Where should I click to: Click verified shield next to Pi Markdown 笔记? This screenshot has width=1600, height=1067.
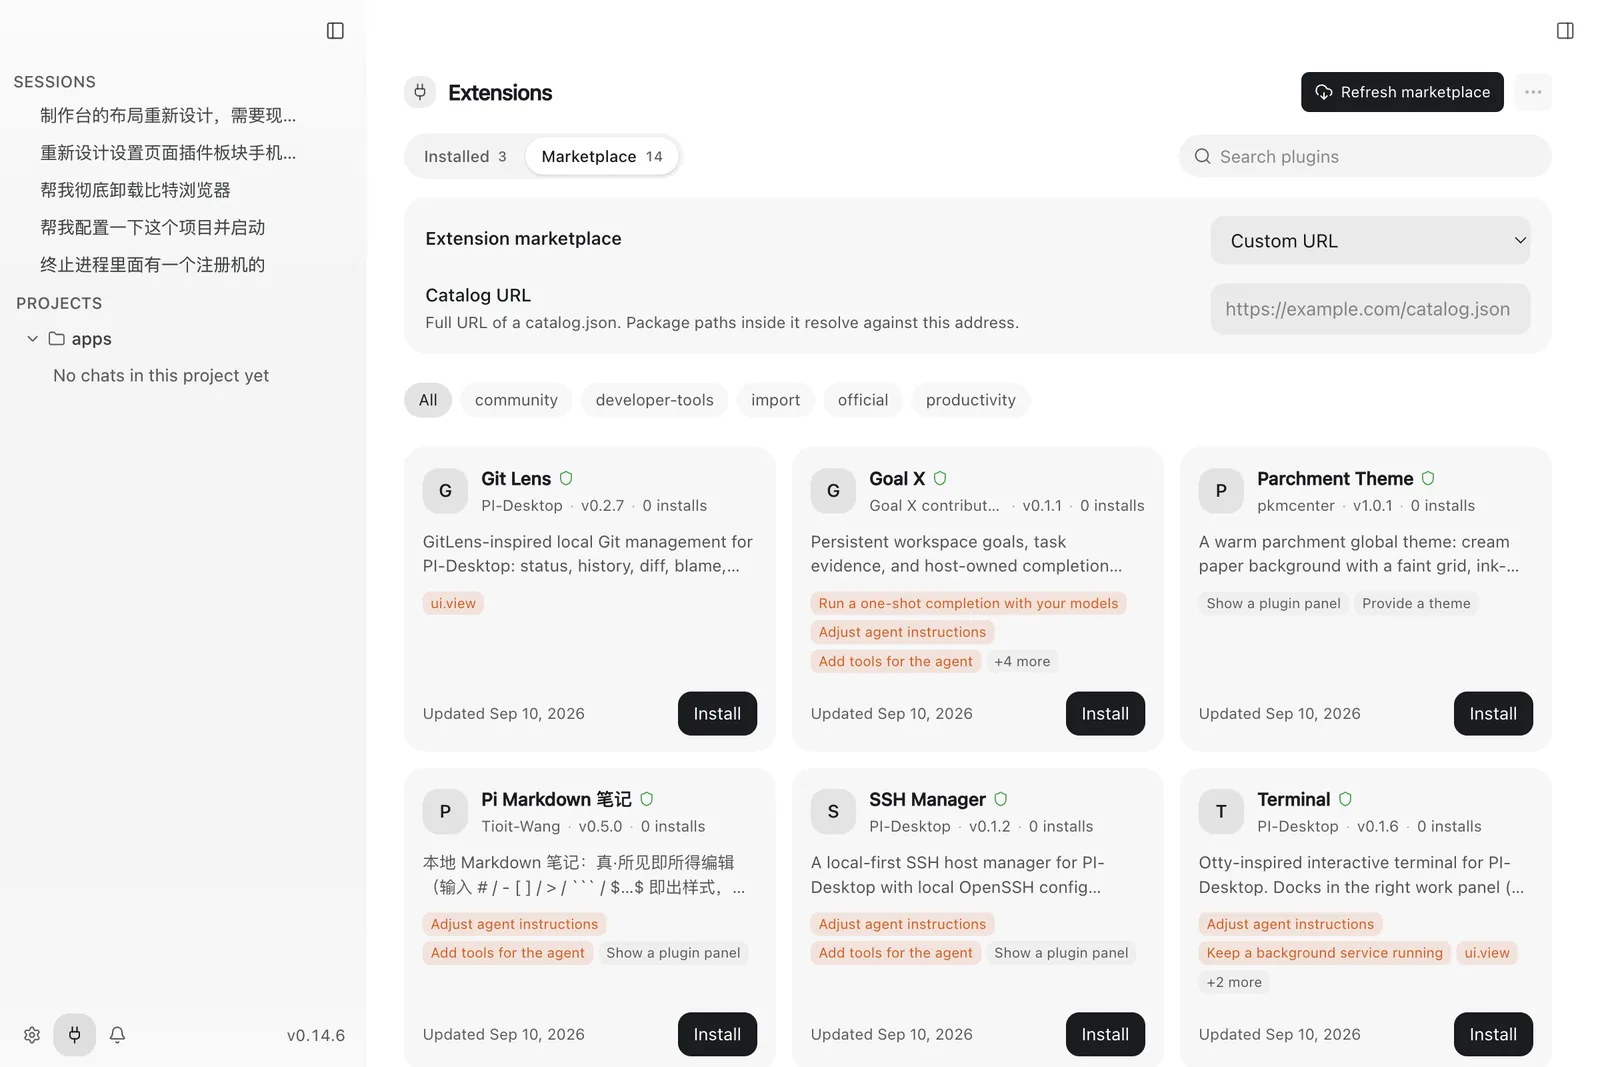(x=647, y=799)
